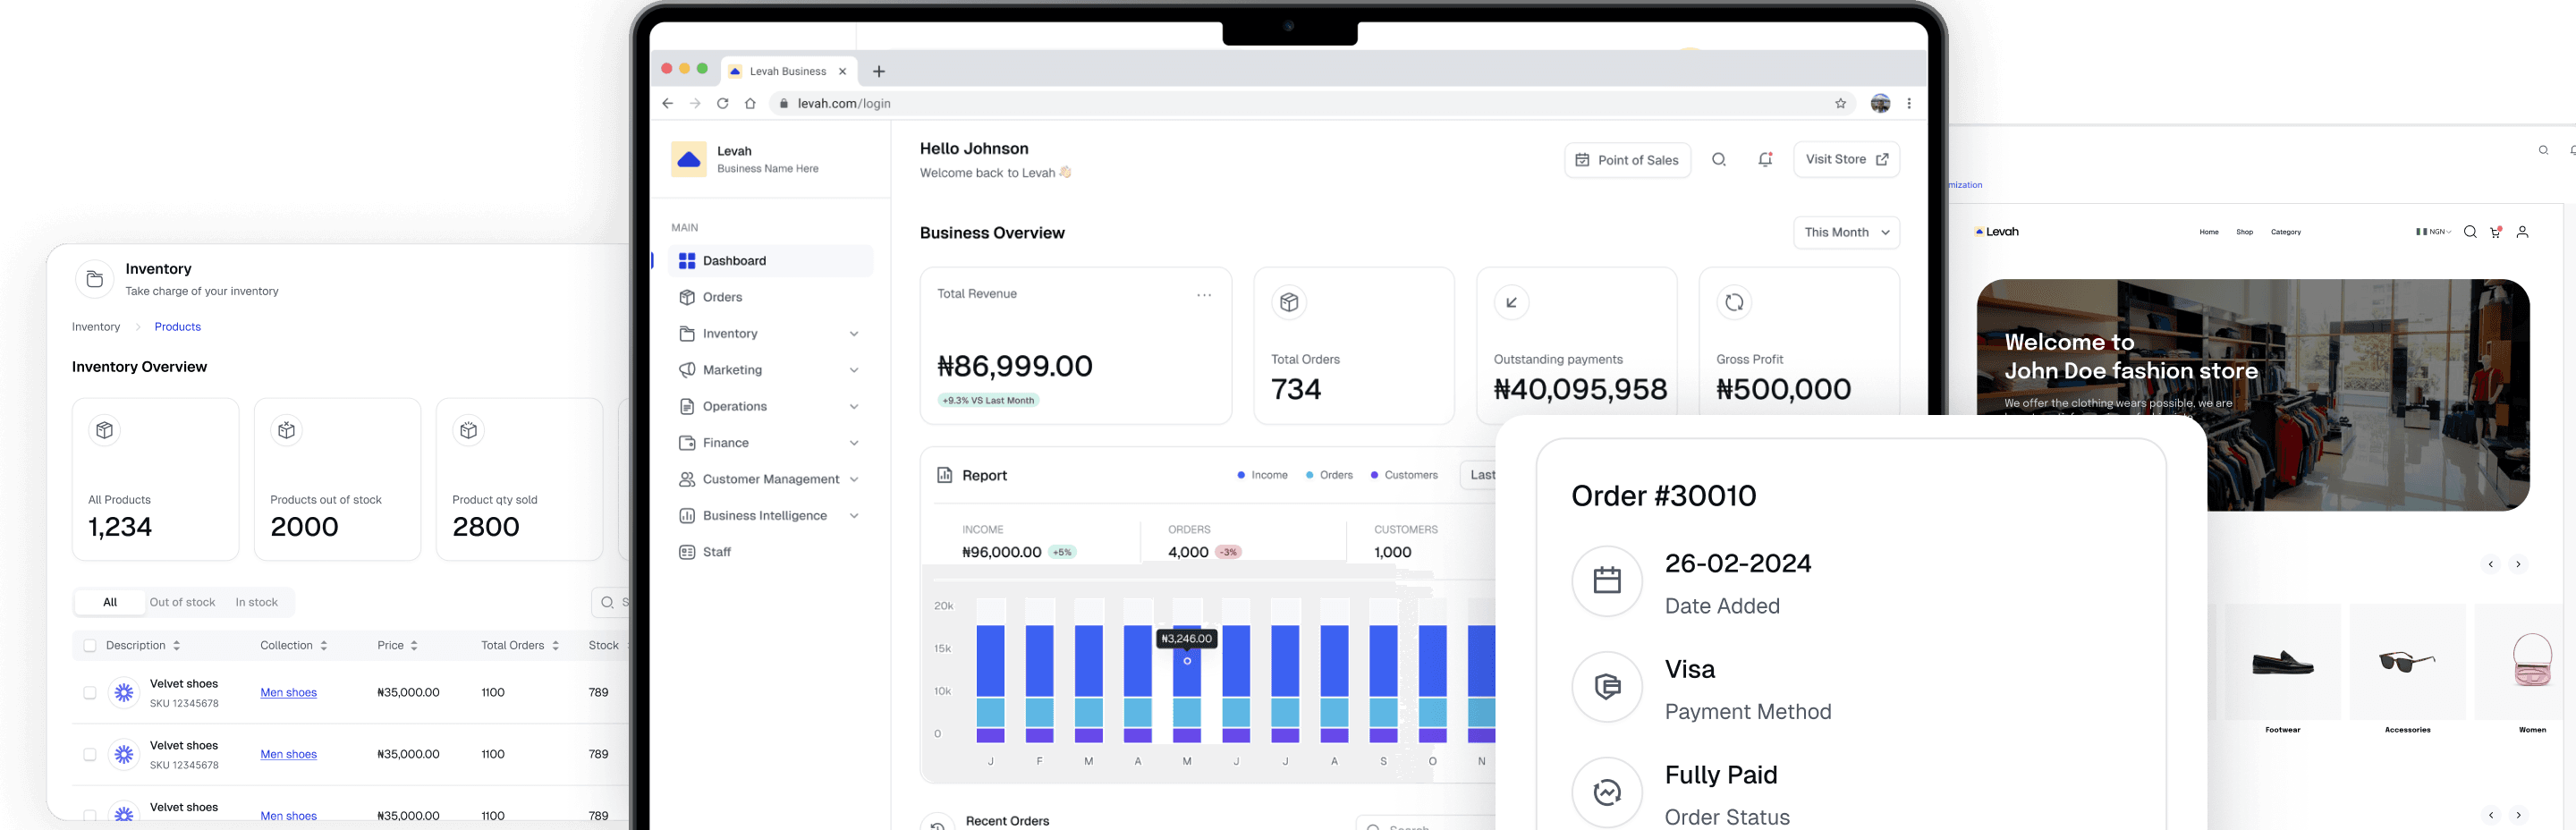The height and width of the screenshot is (830, 2576).
Task: Expand the Inventory section in the sidebar
Action: [x=729, y=333]
